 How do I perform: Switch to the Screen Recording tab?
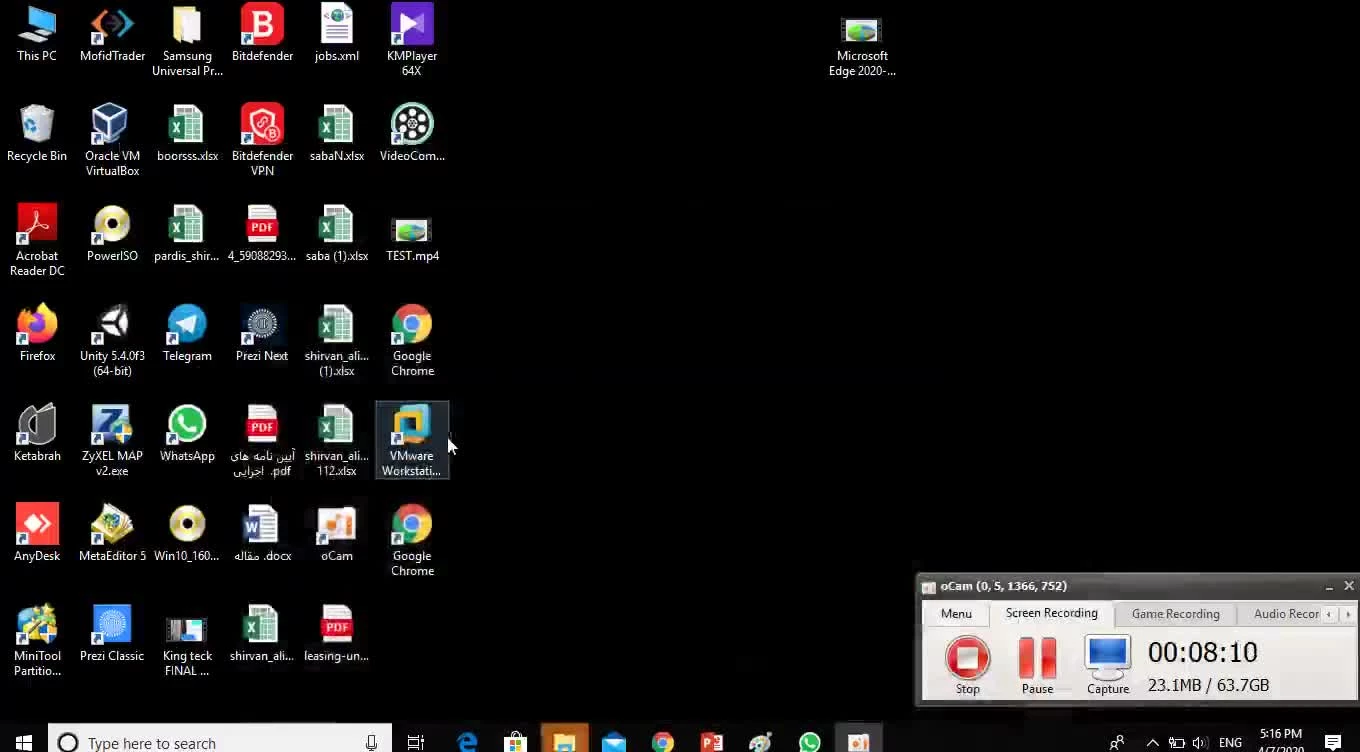tap(1051, 613)
